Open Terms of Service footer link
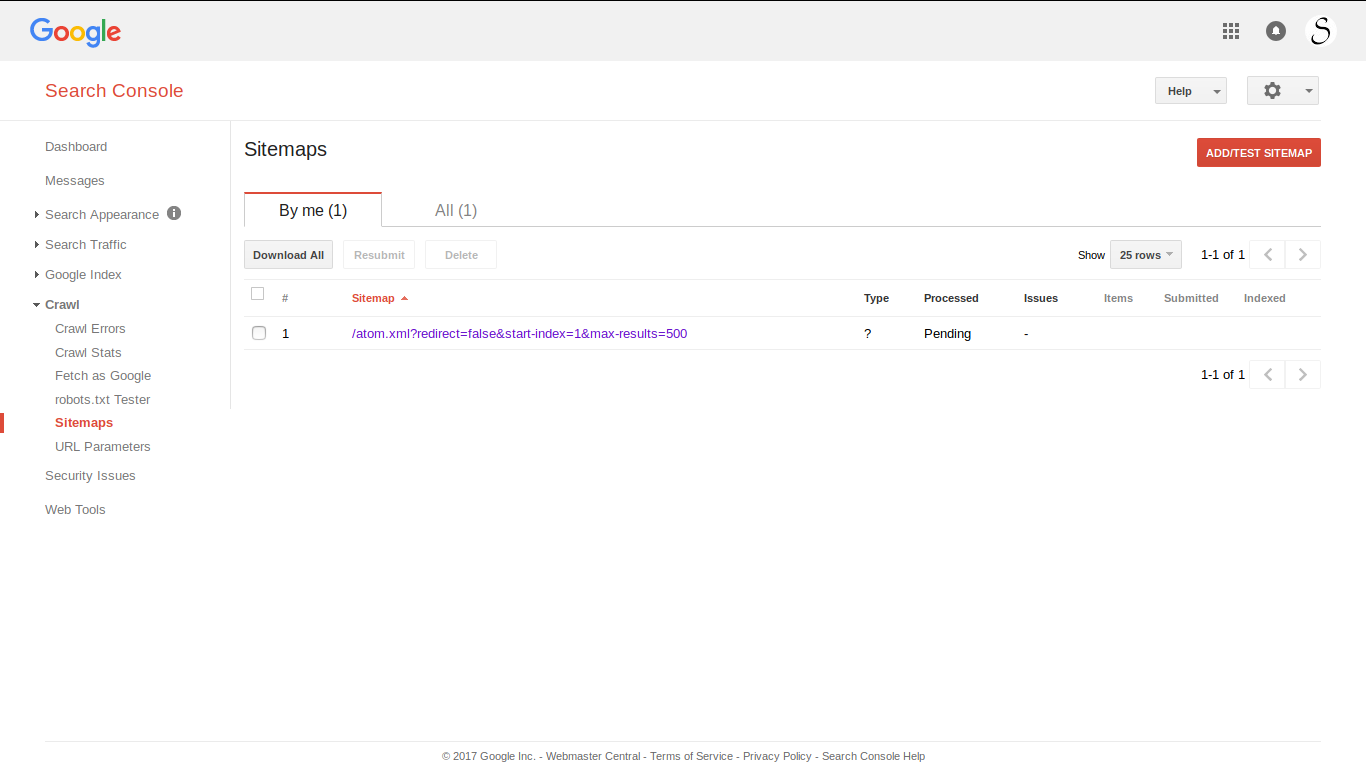1366x768 pixels. [691, 756]
